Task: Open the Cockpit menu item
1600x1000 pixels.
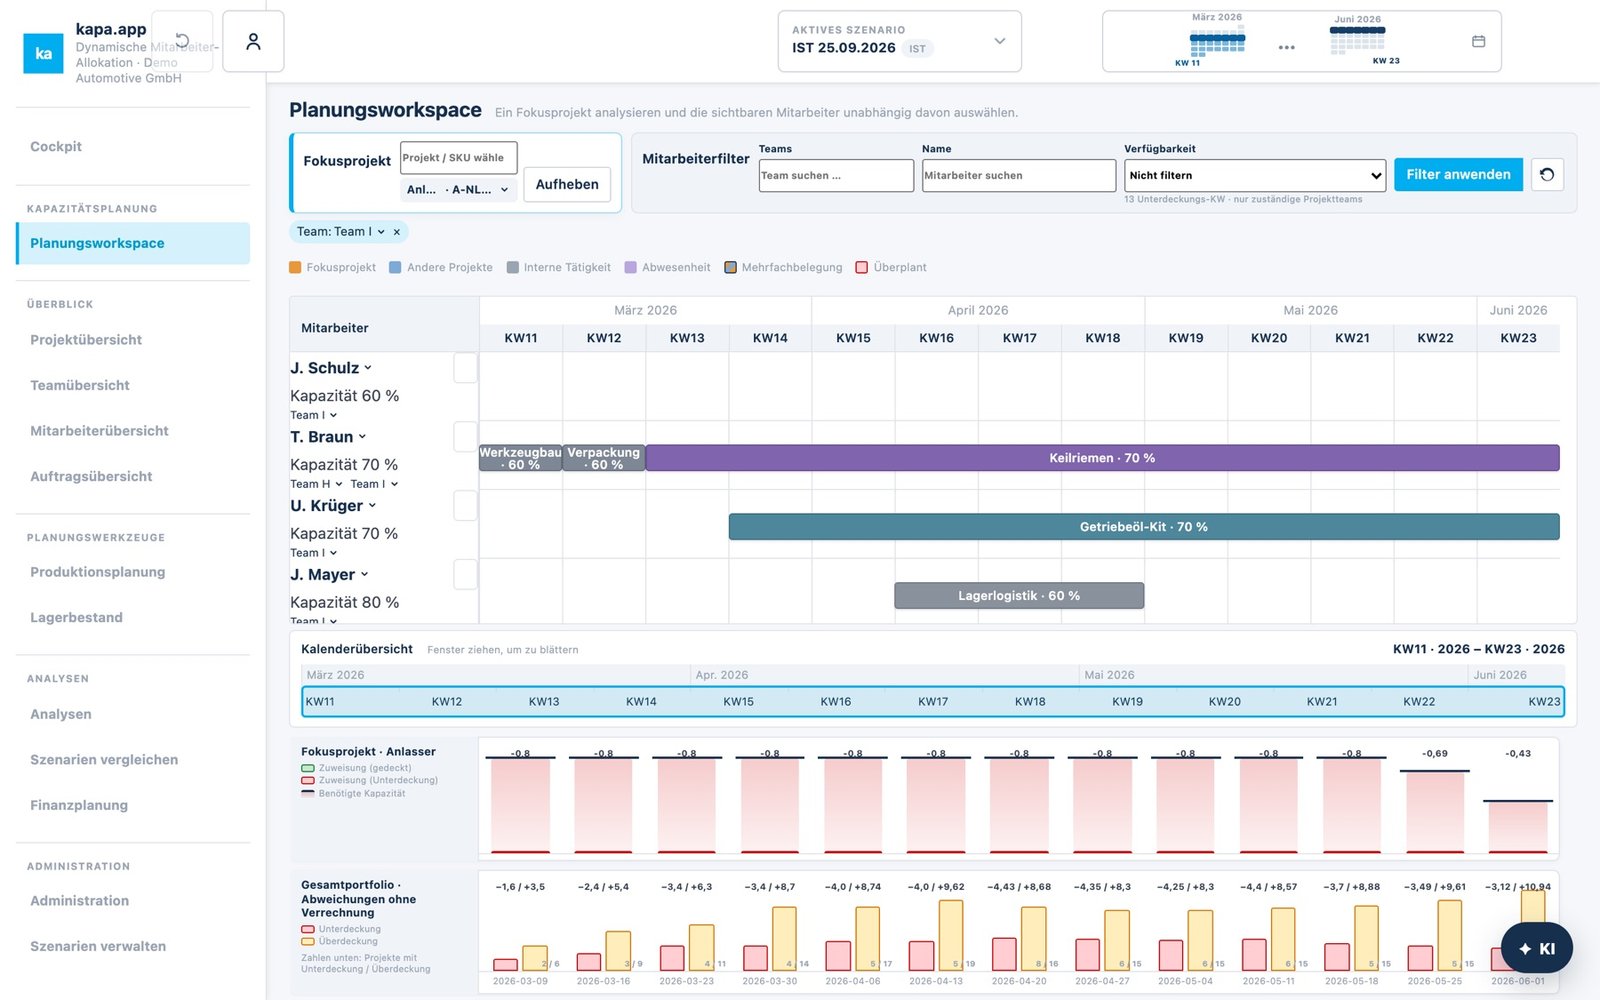Action: pyautogui.click(x=133, y=146)
